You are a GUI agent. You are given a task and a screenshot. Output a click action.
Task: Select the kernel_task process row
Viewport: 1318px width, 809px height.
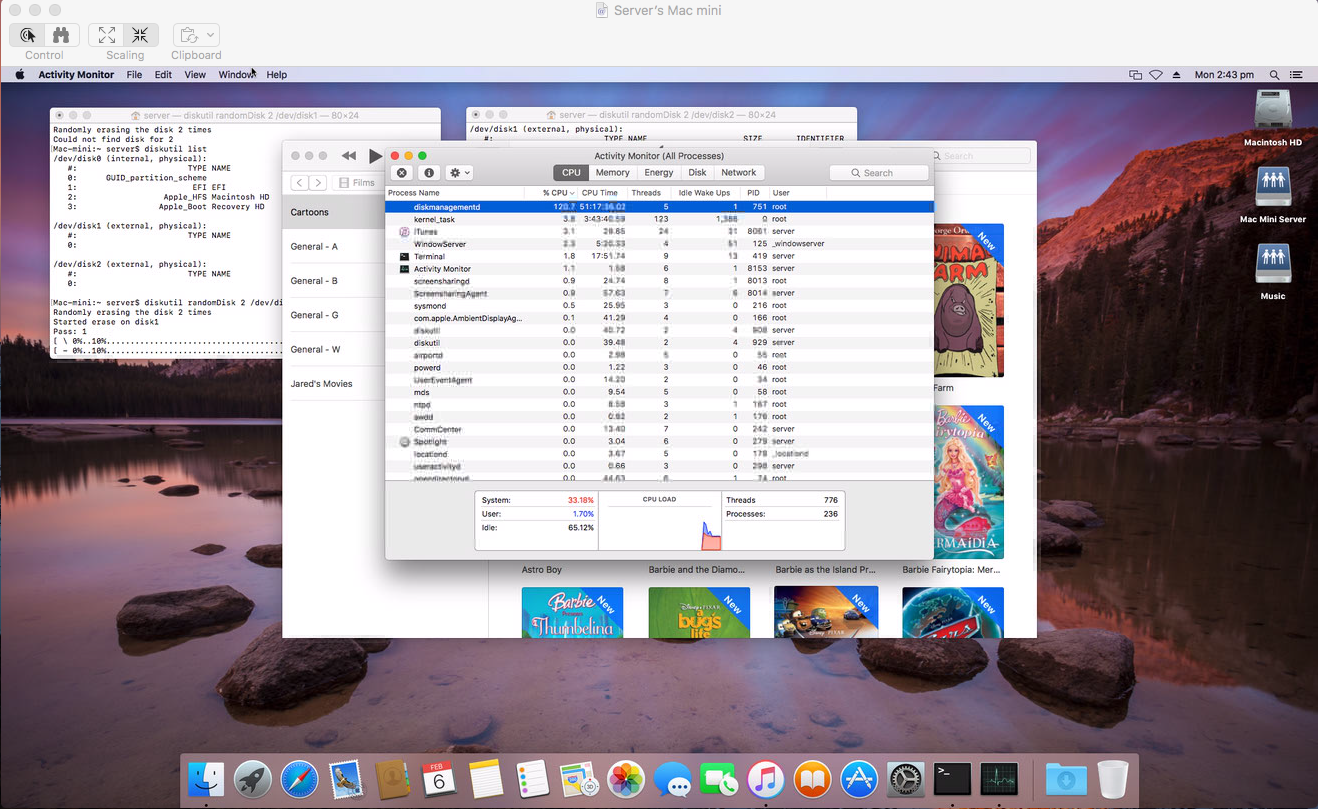click(659, 219)
